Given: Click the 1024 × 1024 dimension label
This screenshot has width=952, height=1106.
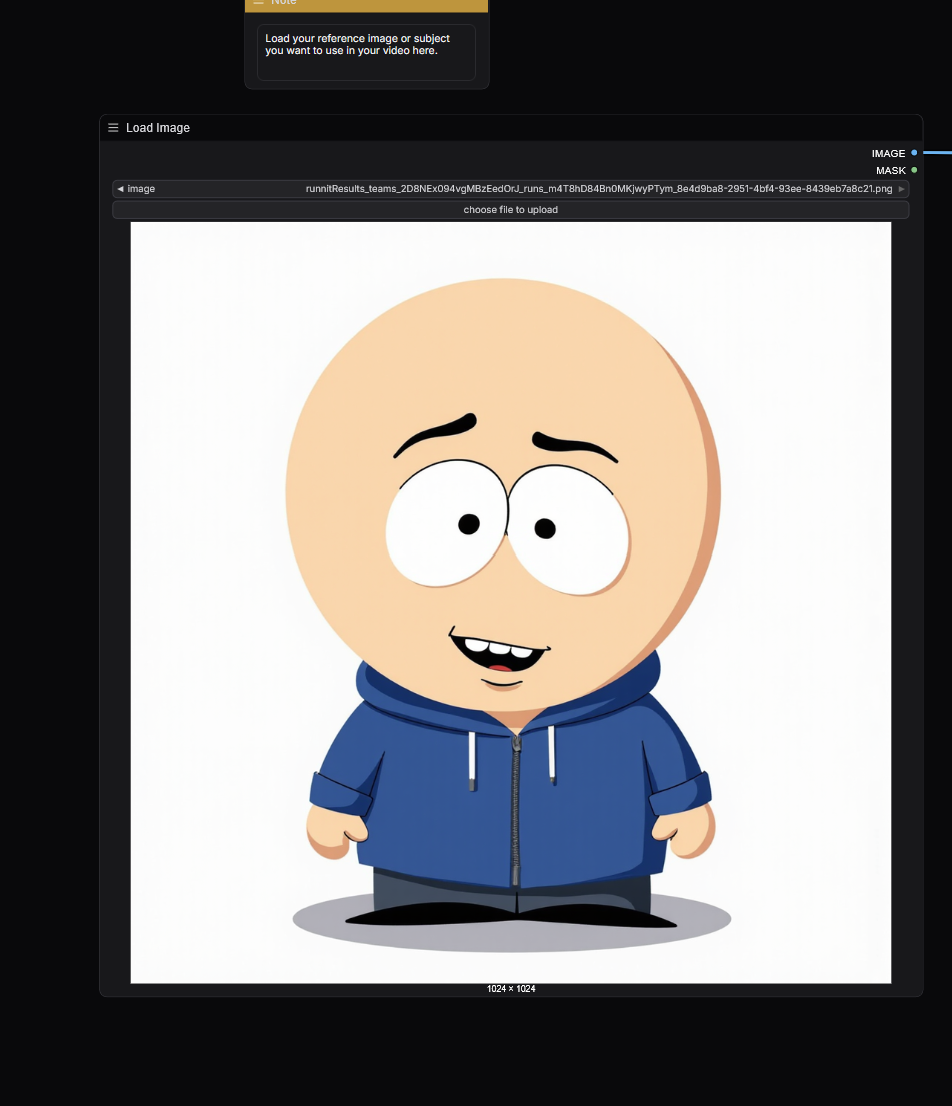Looking at the screenshot, I should (510, 988).
